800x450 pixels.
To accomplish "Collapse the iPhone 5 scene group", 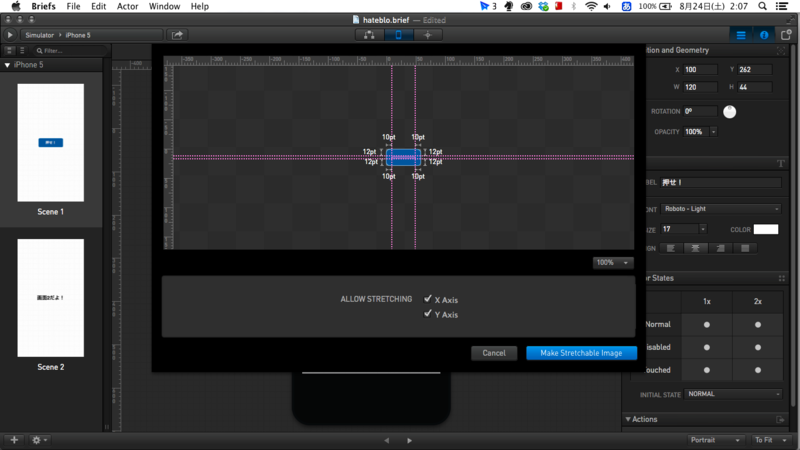I will [x=7, y=65].
